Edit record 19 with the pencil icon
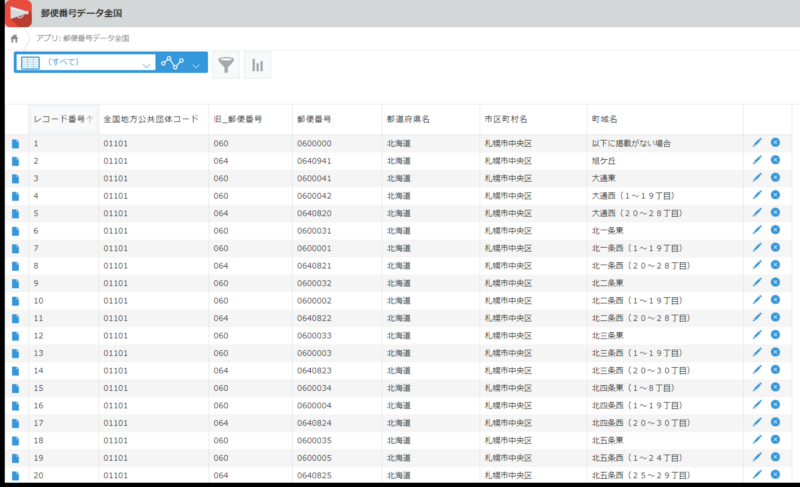The width and height of the screenshot is (800, 487). (x=757, y=457)
